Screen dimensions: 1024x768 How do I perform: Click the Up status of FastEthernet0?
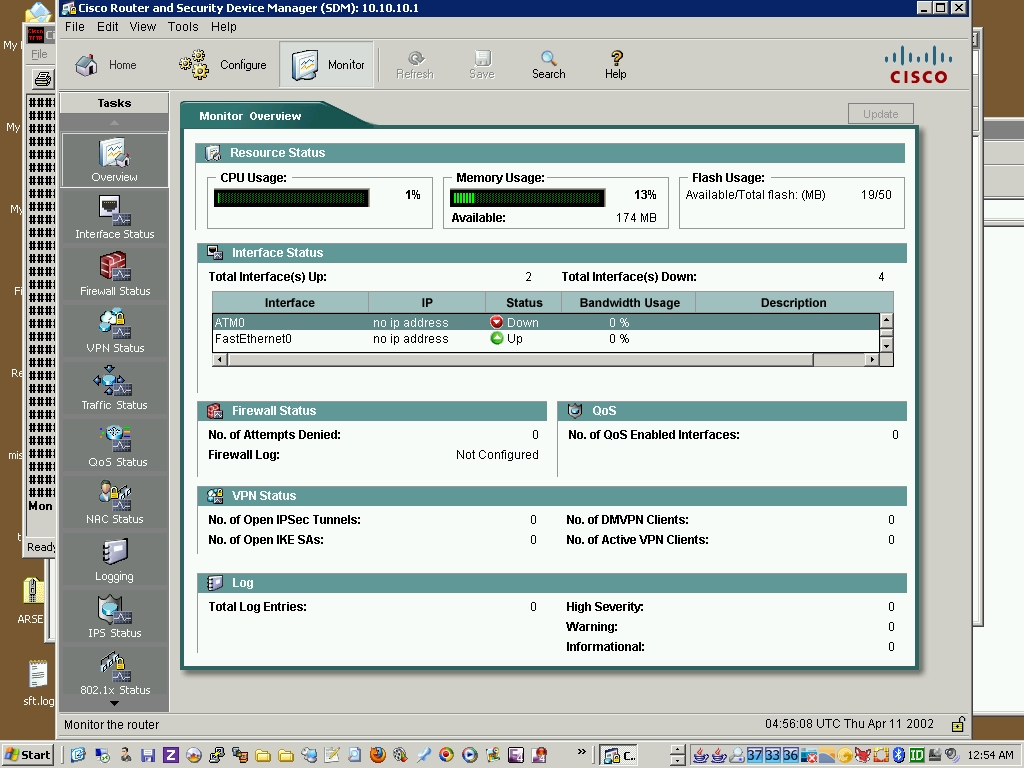click(x=507, y=339)
